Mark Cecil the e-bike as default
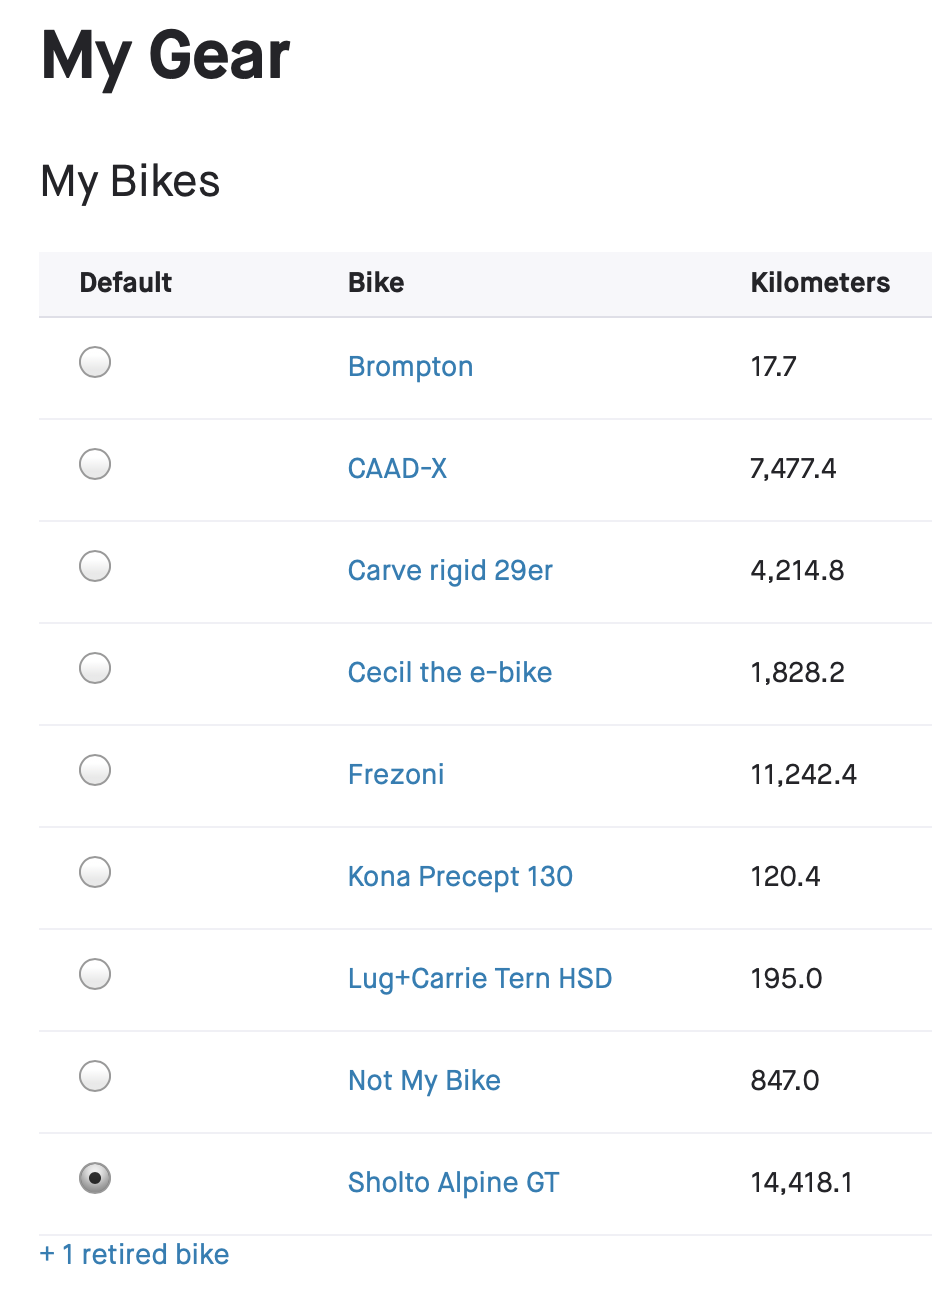The height and width of the screenshot is (1308, 932). coord(95,668)
